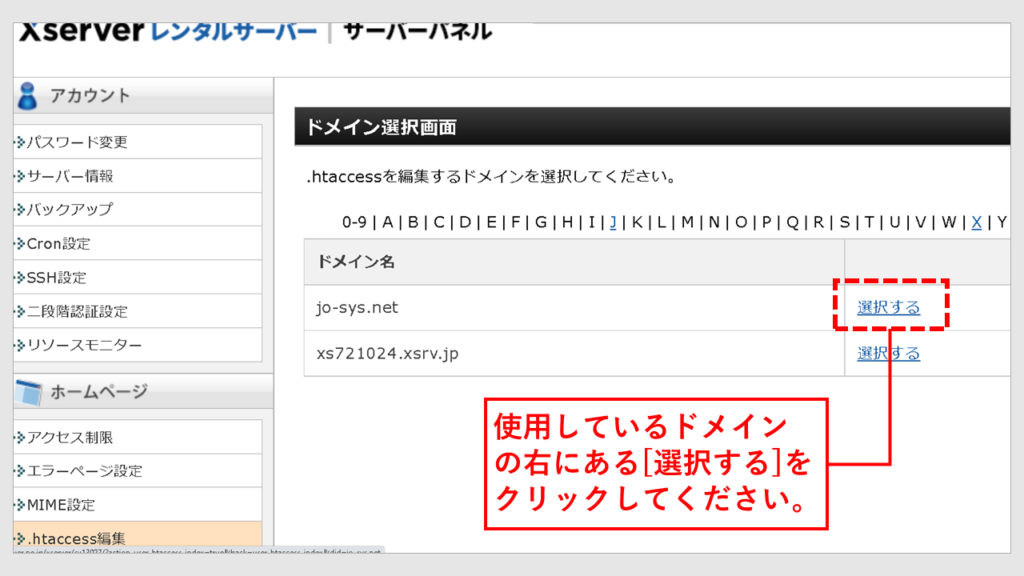Viewport: 1024px width, 576px height.
Task: Click the アカウント section header
Action: pyautogui.click(x=143, y=96)
